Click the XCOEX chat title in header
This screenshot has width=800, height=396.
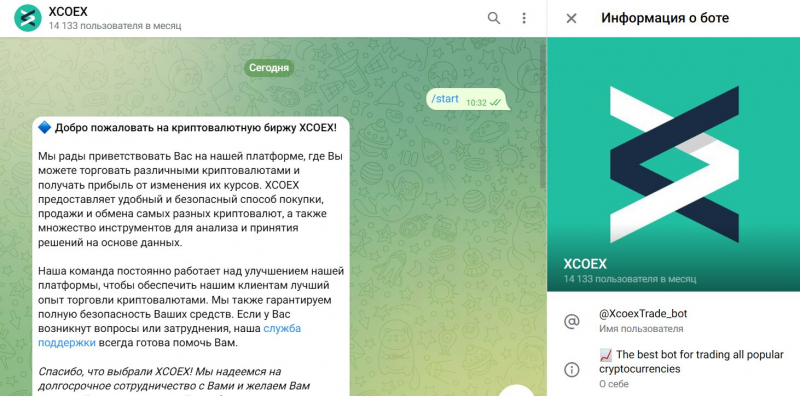68,11
